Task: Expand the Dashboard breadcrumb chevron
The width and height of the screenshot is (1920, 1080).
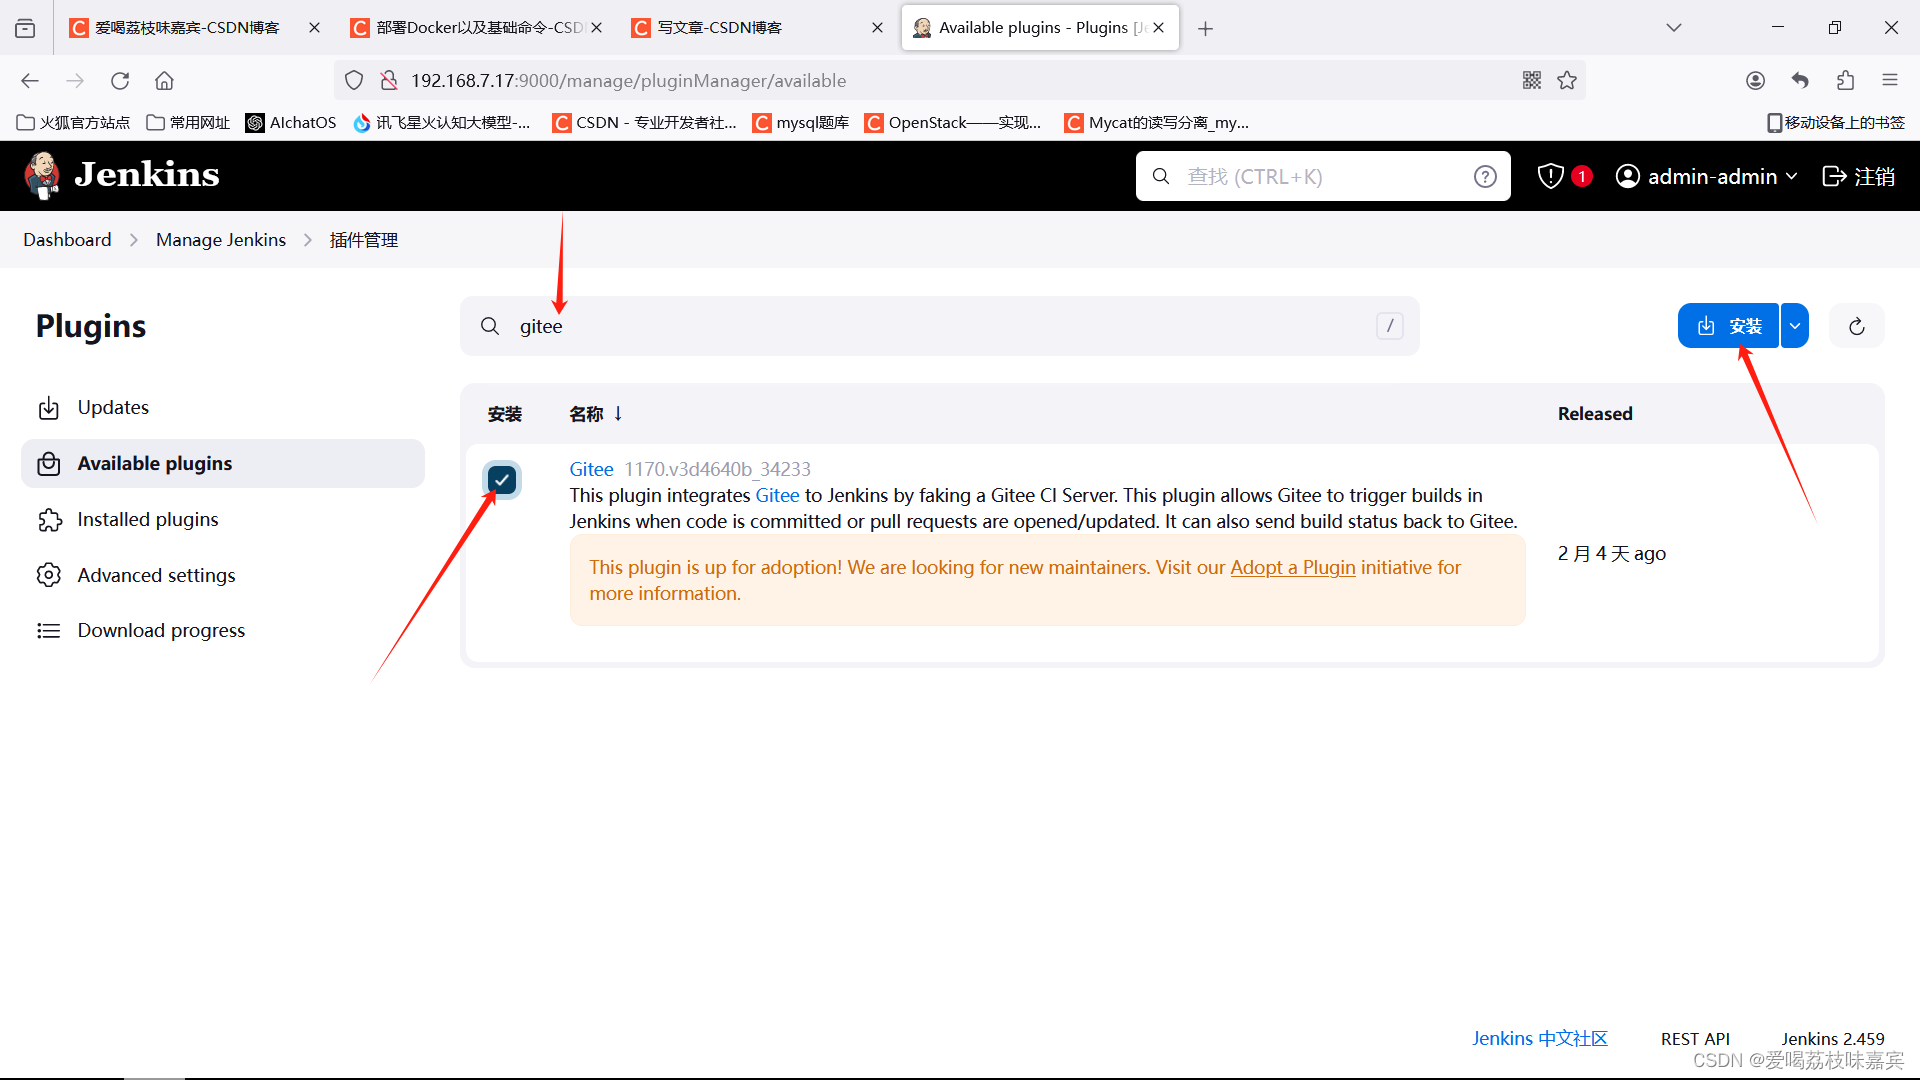Action: 134,240
